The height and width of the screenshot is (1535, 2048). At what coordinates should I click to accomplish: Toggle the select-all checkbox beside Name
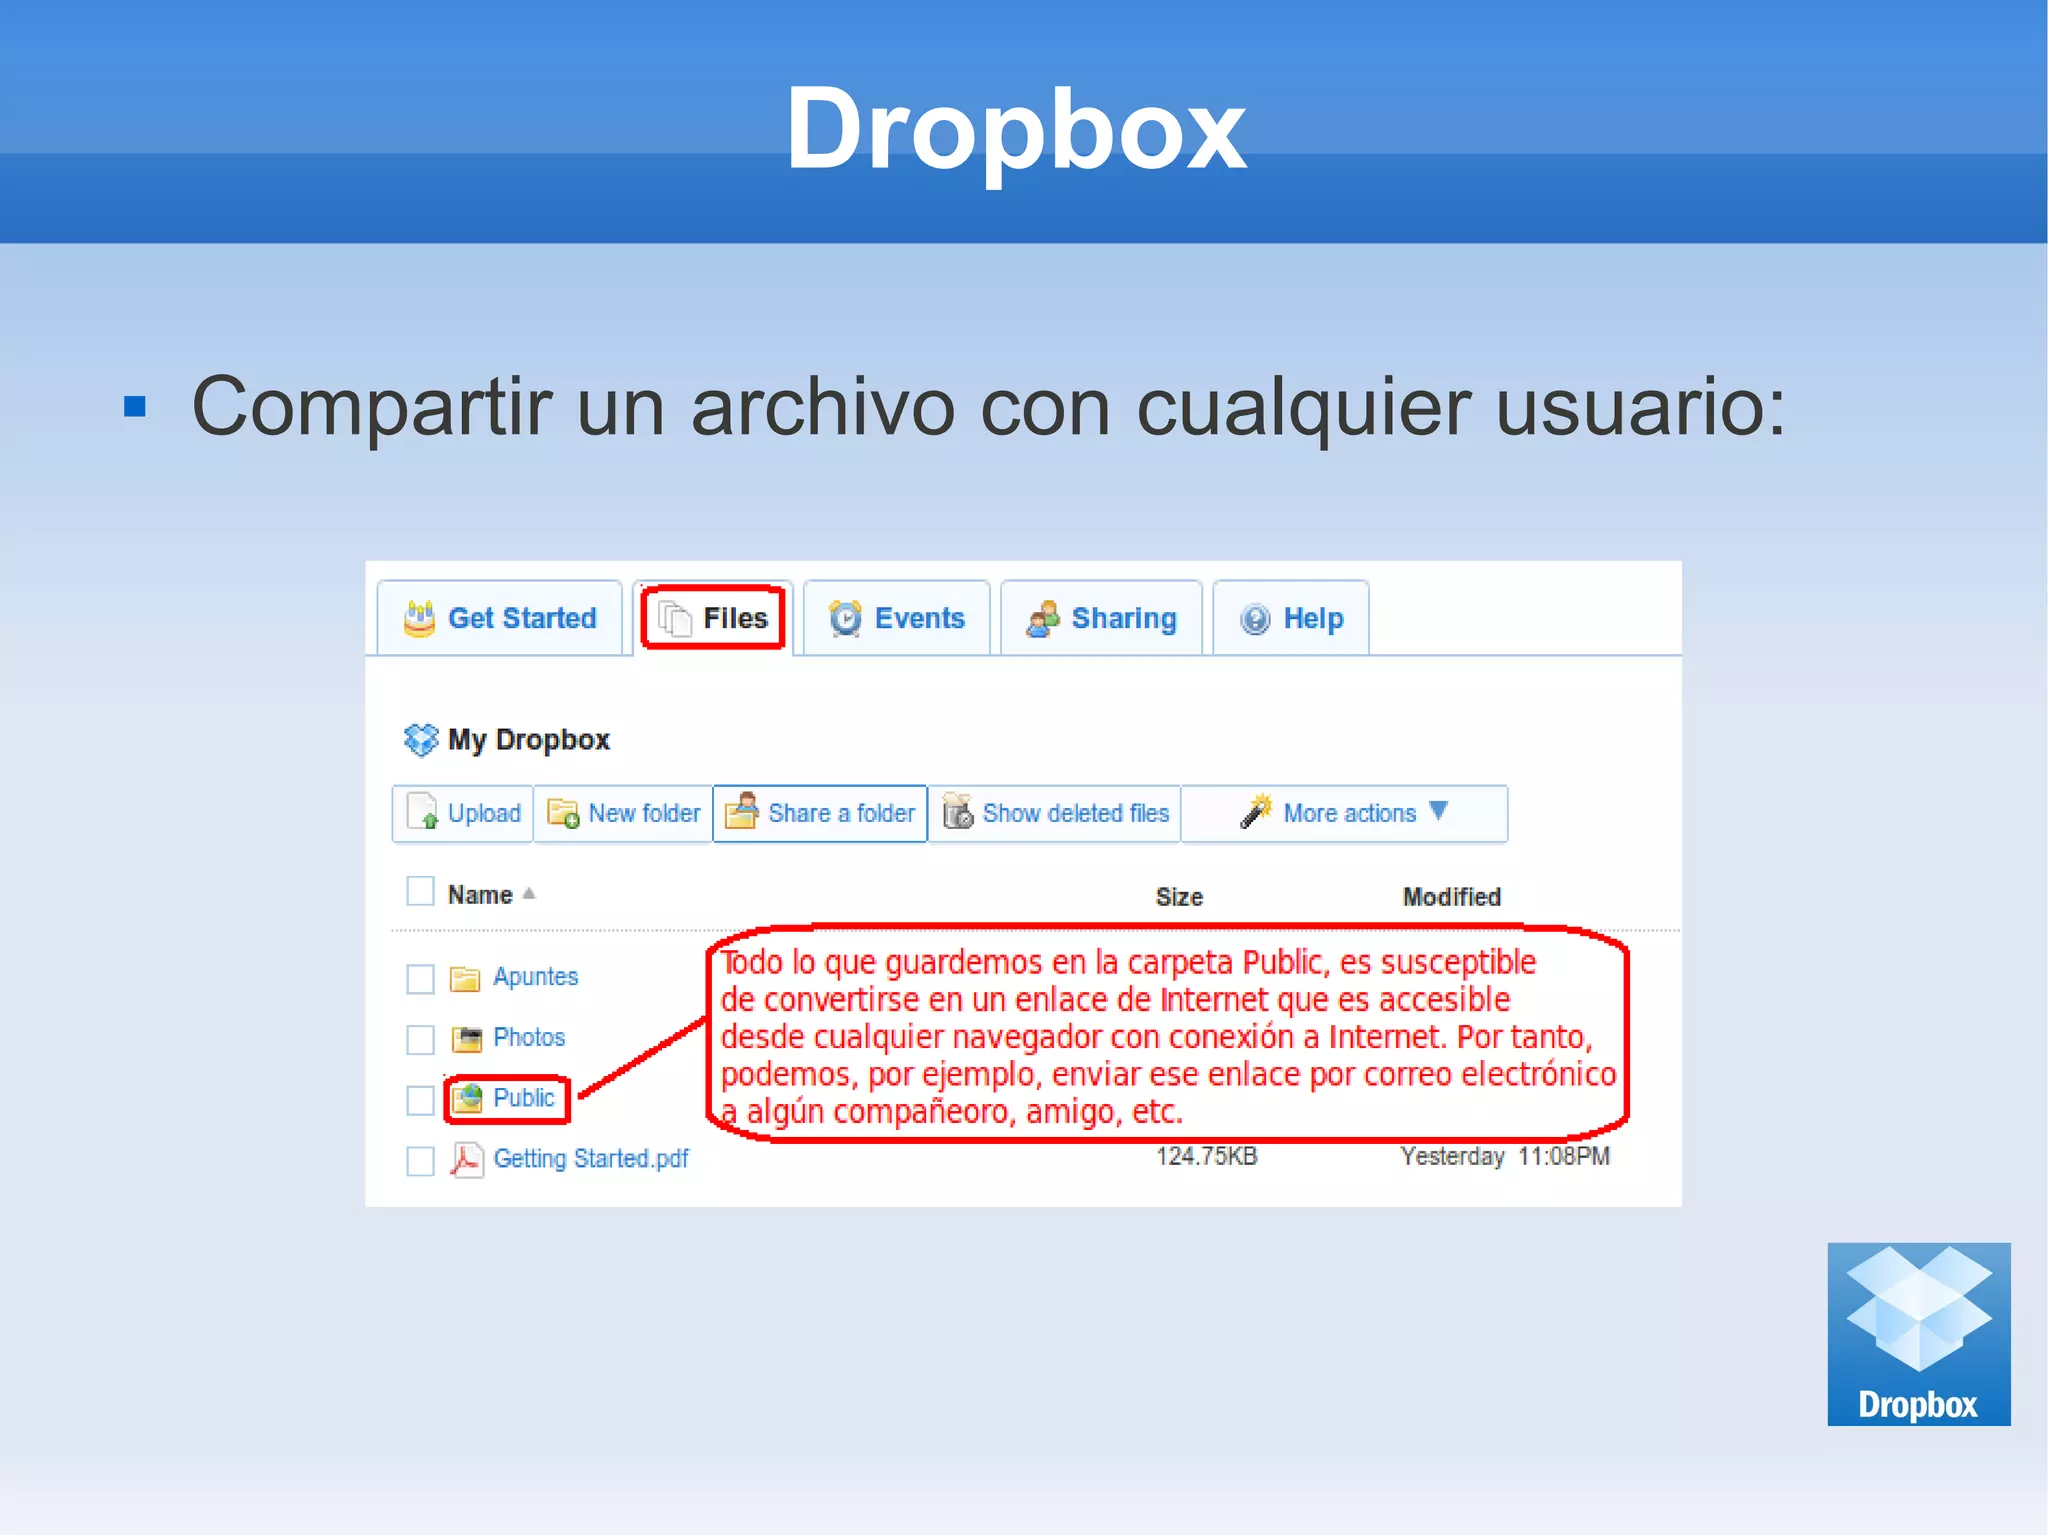(x=420, y=891)
